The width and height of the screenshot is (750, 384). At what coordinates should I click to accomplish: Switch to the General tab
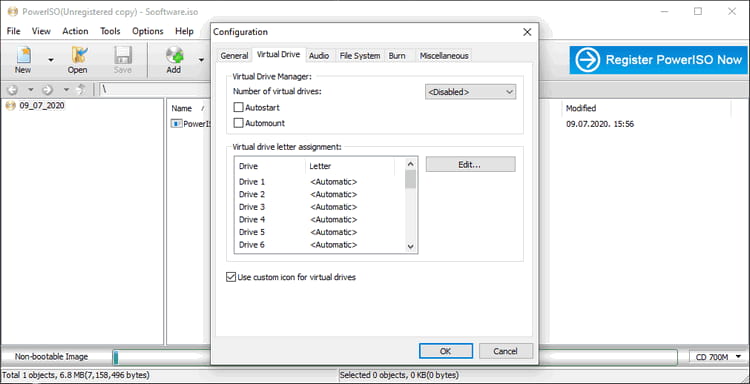234,56
